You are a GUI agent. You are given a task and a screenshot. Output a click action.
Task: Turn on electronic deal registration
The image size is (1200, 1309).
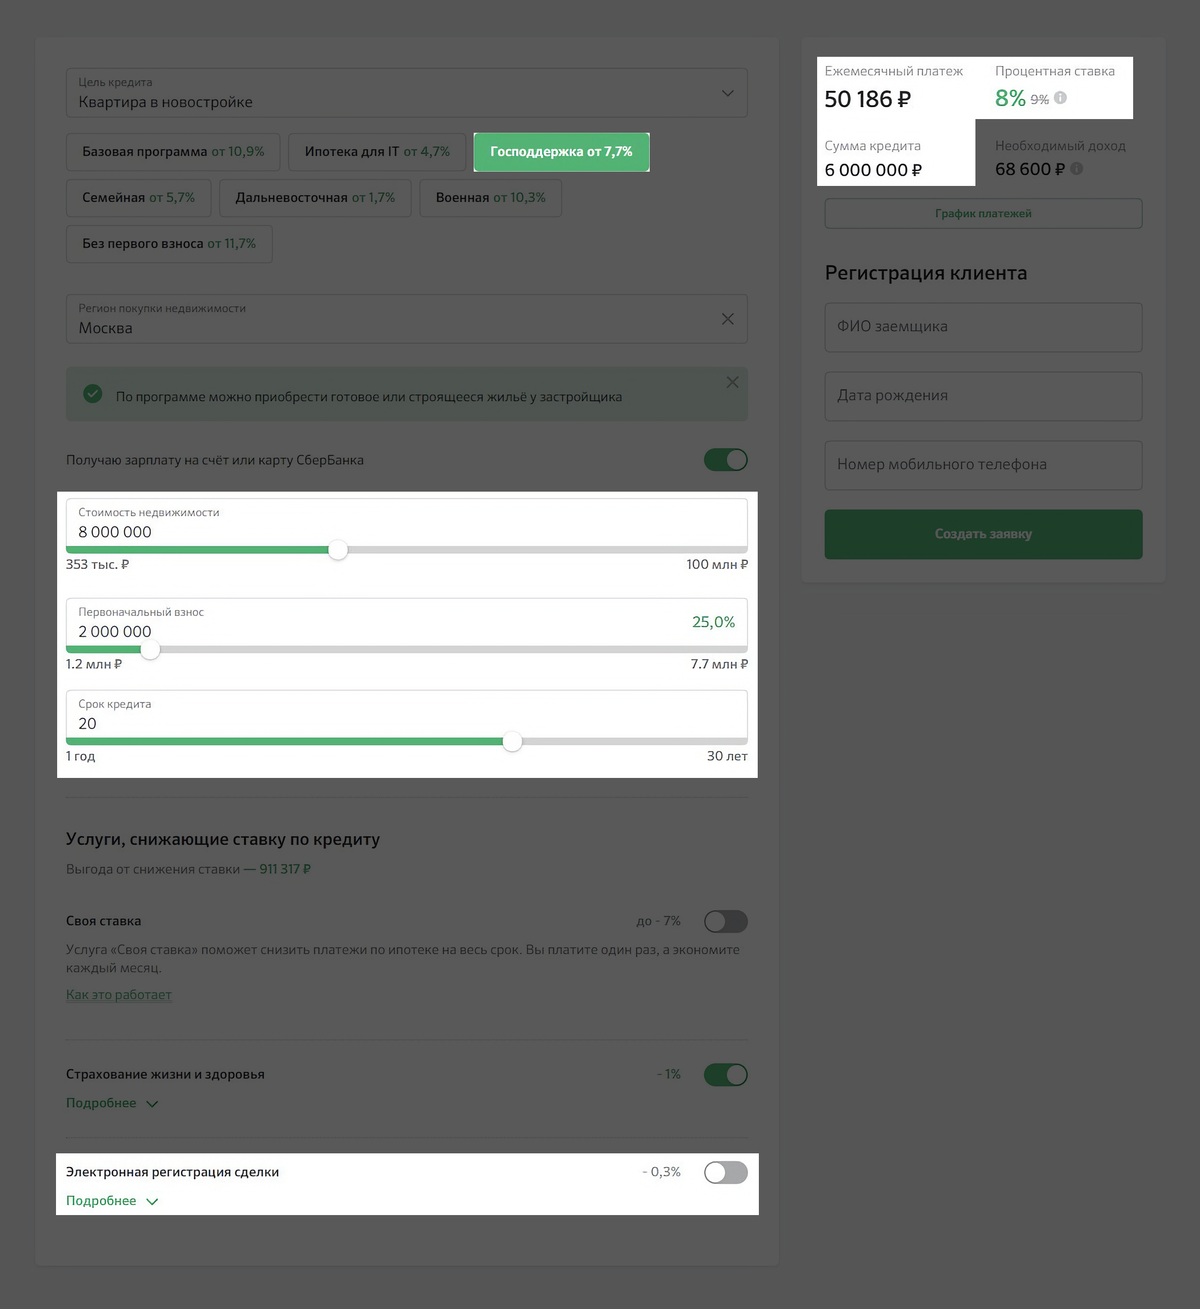tap(726, 1172)
